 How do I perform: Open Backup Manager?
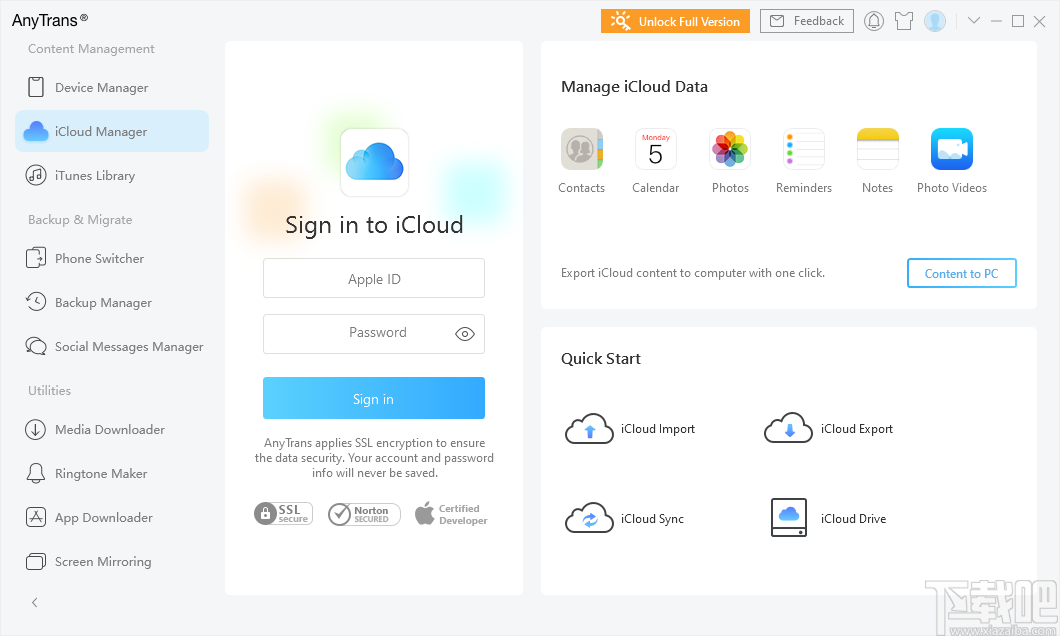(112, 303)
